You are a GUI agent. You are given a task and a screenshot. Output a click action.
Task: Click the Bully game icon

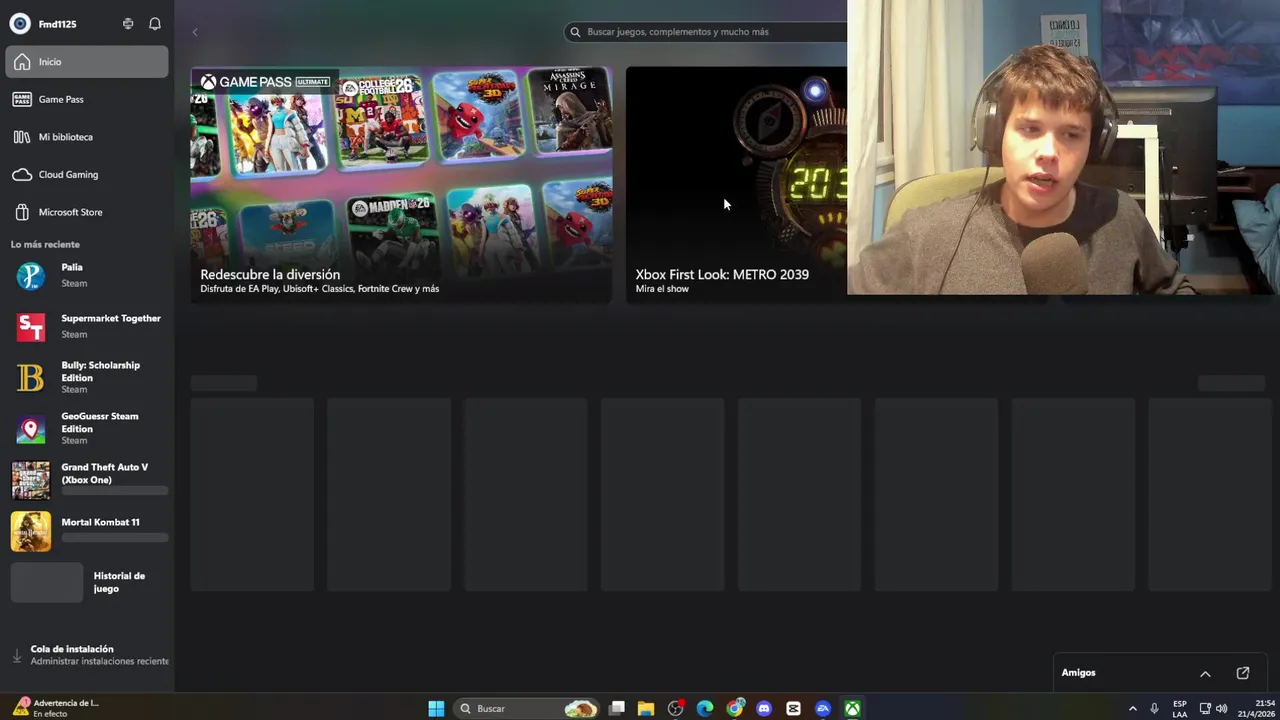click(x=31, y=377)
